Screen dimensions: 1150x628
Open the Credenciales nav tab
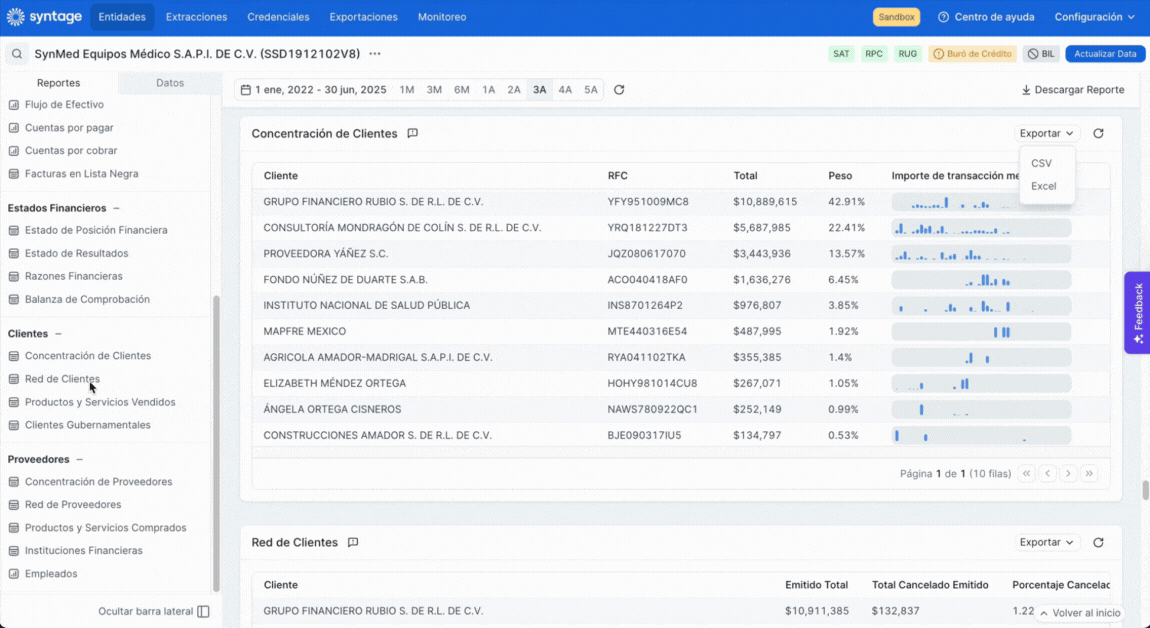coord(278,17)
